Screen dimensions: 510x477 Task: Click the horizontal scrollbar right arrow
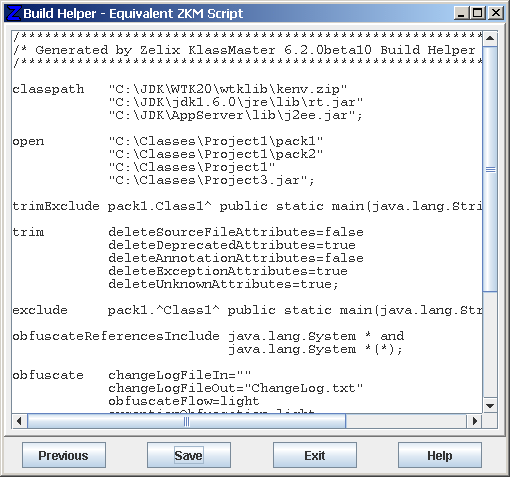pyautogui.click(x=474, y=421)
